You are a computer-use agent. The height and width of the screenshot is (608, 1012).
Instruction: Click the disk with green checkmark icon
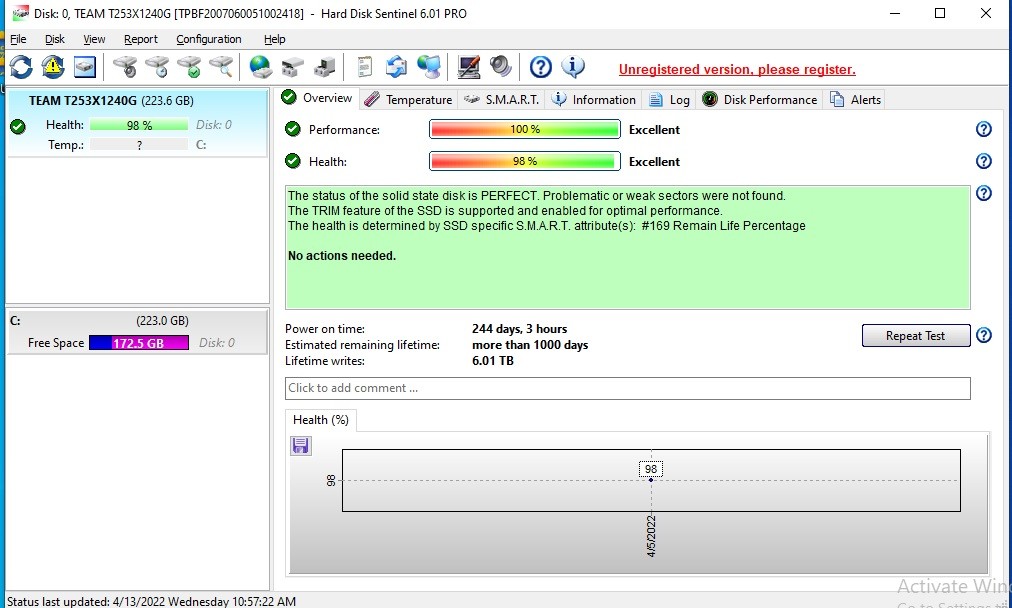pos(189,66)
